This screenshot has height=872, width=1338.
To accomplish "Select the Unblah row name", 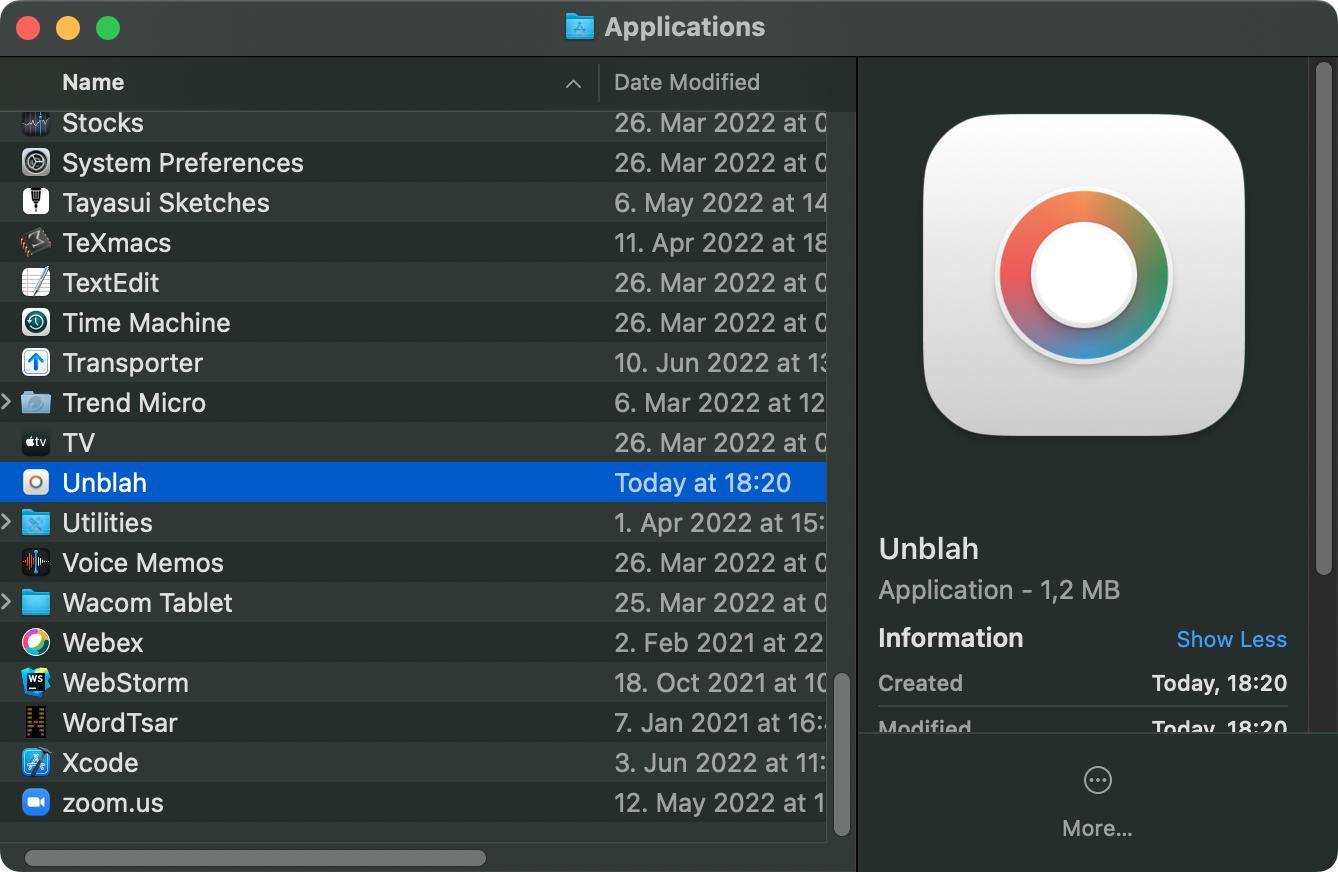I will pos(105,483).
